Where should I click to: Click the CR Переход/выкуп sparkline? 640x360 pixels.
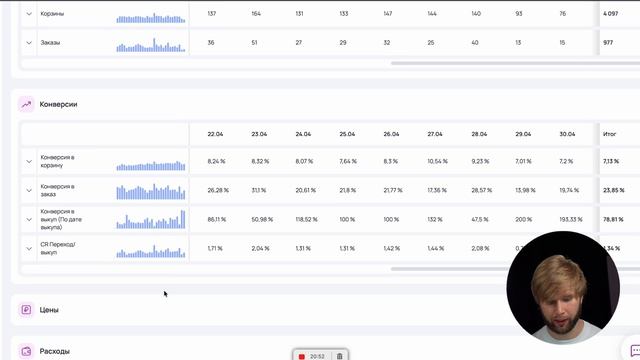(x=151, y=251)
